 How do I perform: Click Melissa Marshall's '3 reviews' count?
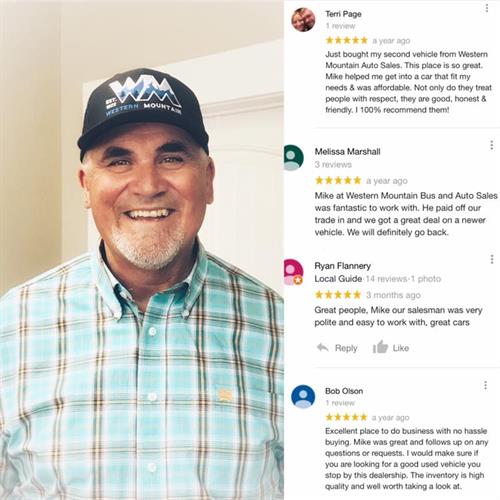pos(333,164)
